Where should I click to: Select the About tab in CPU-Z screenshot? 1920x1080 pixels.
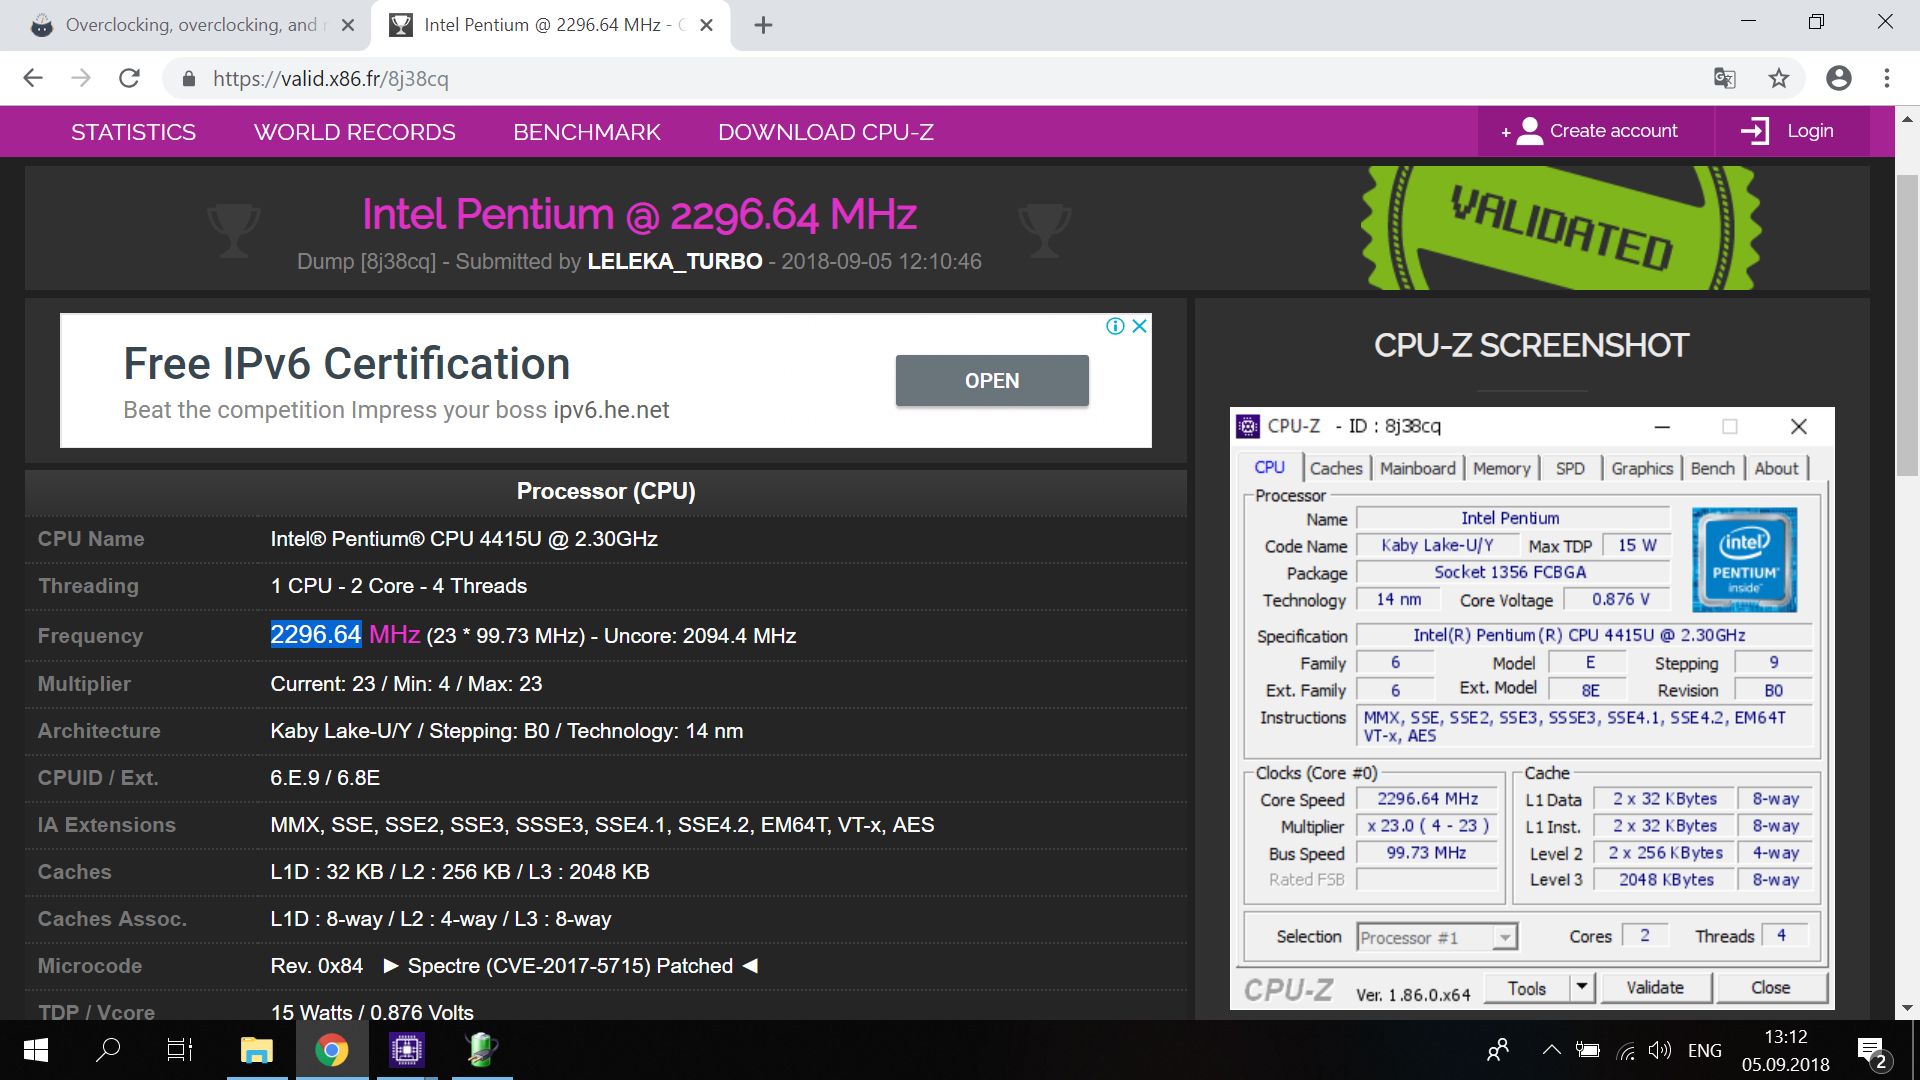click(x=1776, y=468)
